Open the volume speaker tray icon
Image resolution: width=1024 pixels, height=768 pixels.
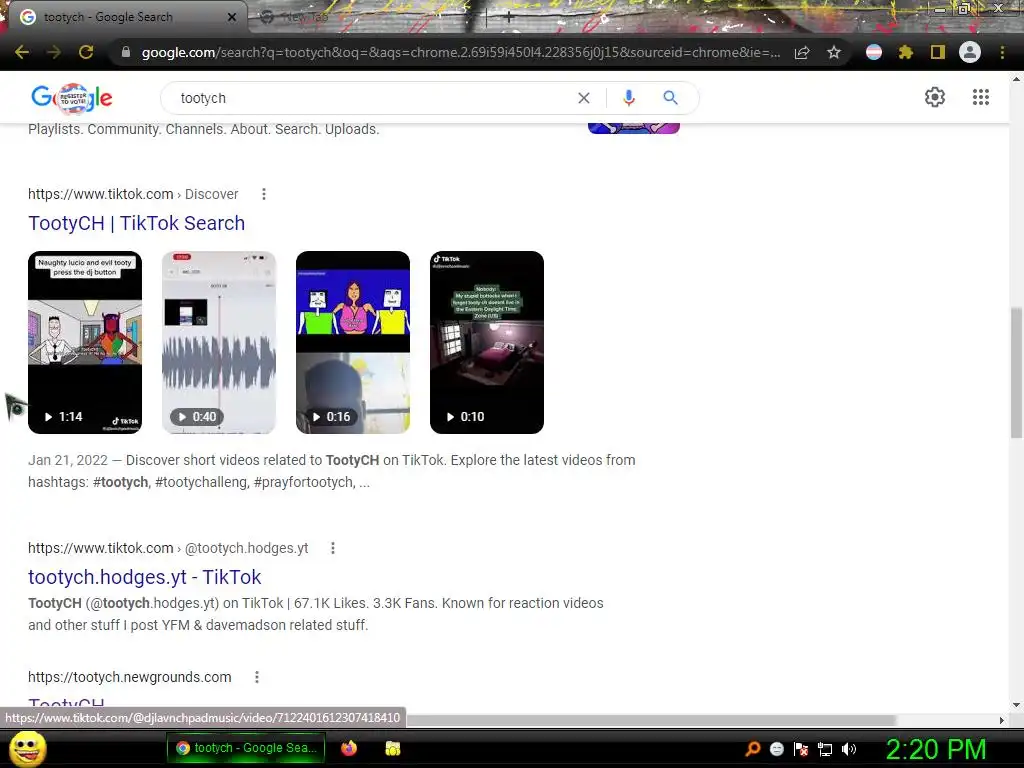(849, 749)
